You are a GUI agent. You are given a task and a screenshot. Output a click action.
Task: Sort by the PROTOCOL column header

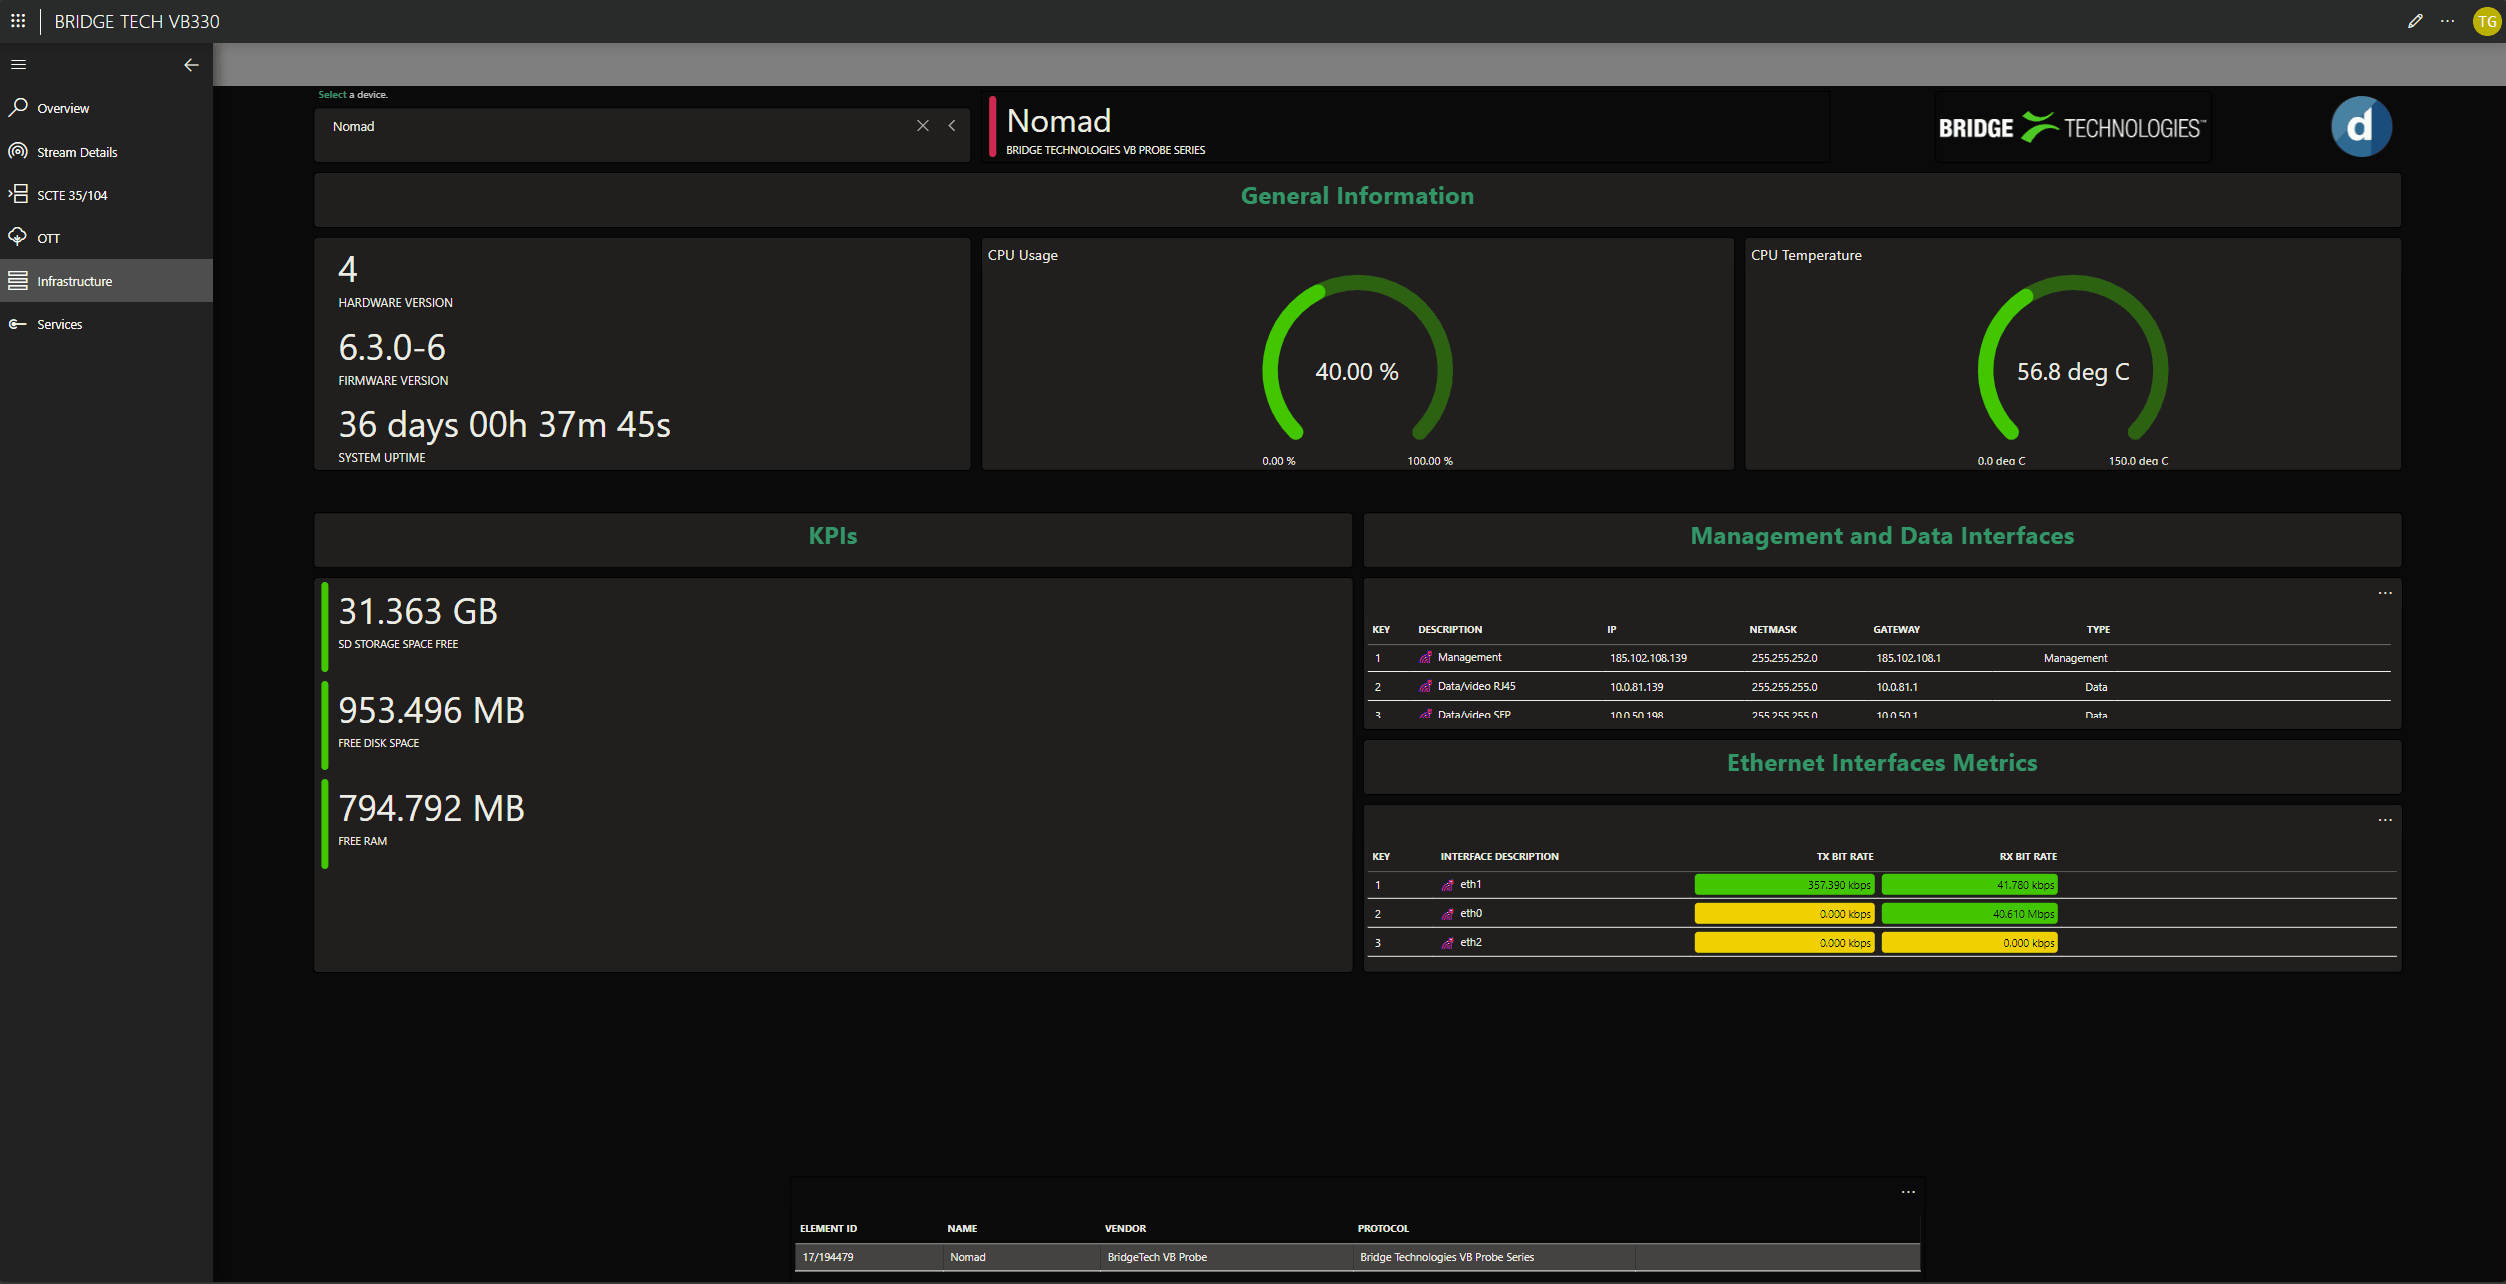click(x=1383, y=1229)
